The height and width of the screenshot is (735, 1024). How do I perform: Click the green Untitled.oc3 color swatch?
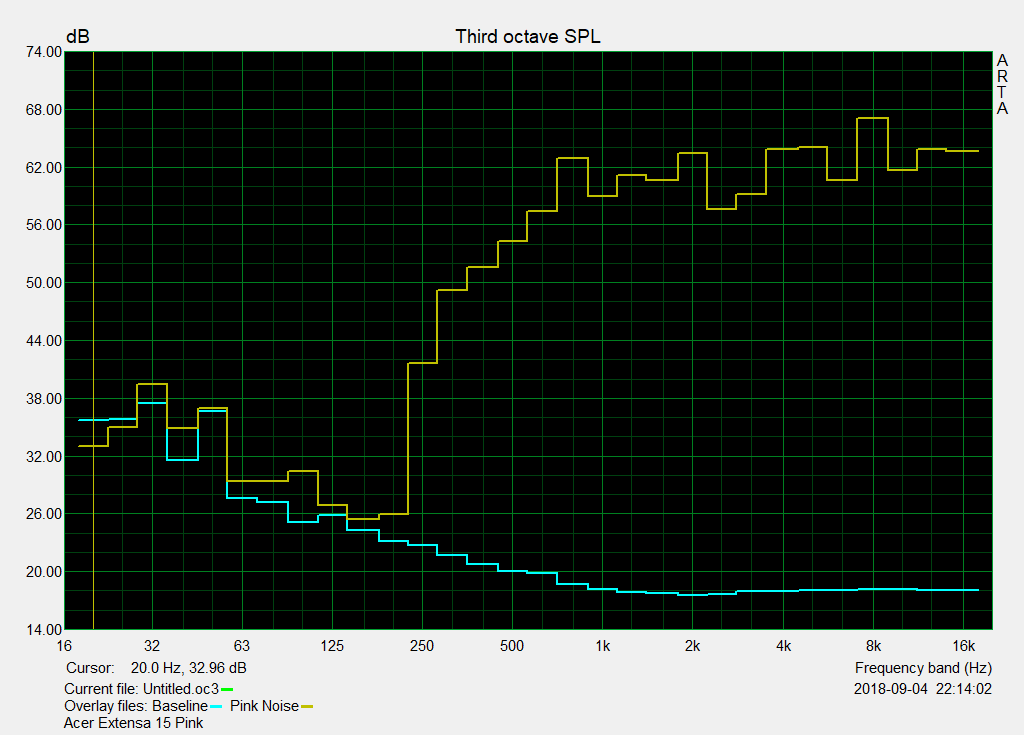pyautogui.click(x=227, y=689)
